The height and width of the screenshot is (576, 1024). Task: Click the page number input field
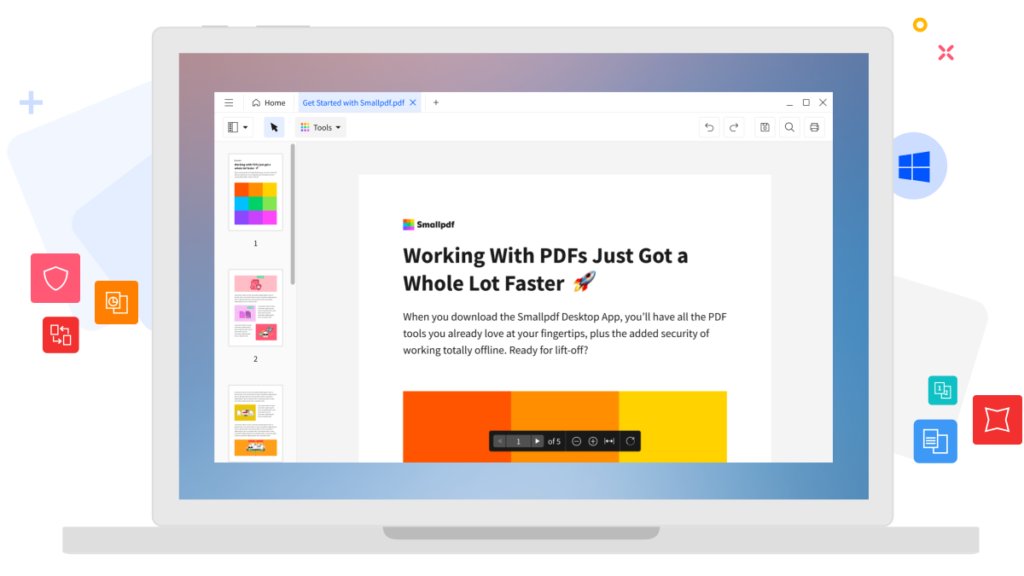pyautogui.click(x=518, y=441)
